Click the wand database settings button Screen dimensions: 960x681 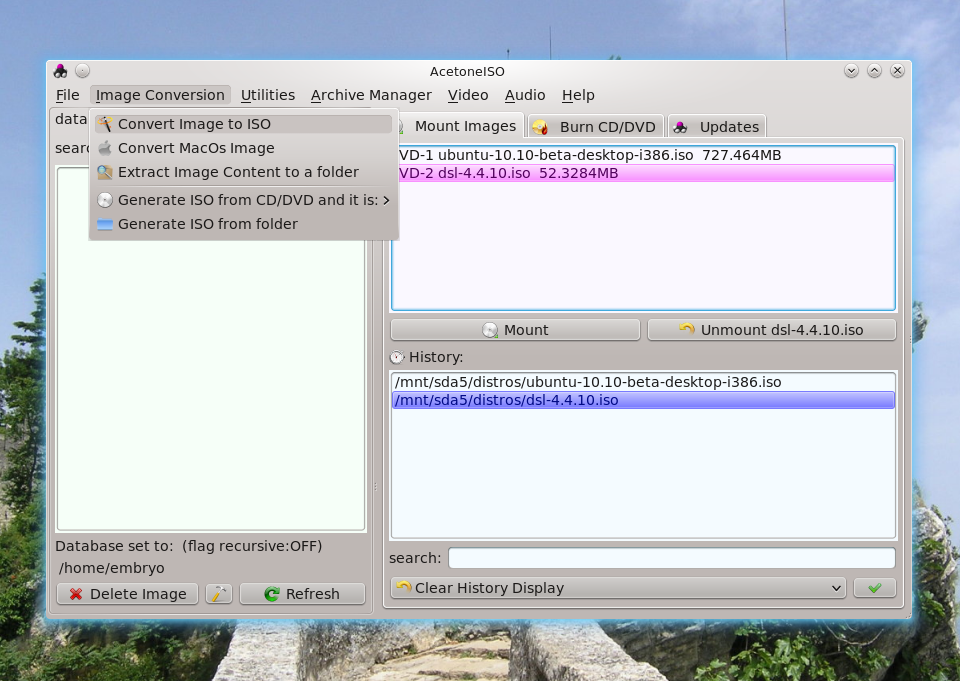pyautogui.click(x=219, y=594)
